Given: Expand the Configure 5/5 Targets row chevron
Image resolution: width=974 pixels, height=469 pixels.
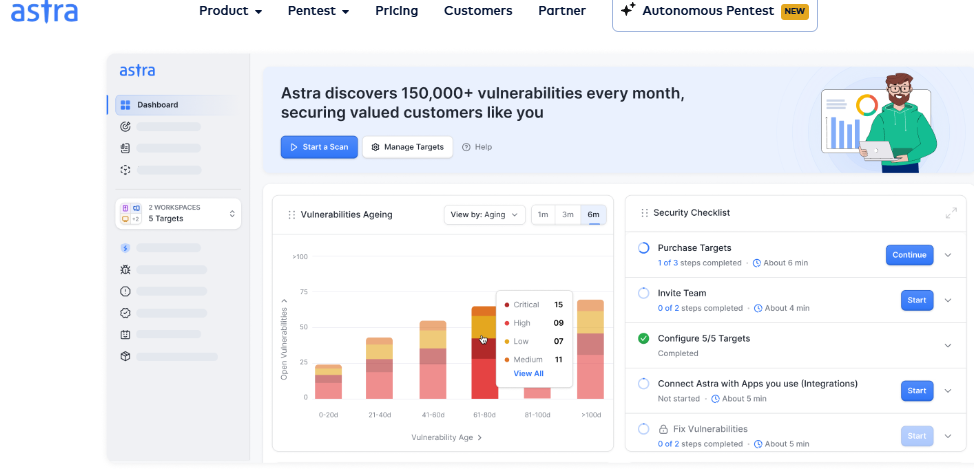Looking at the screenshot, I should (948, 346).
